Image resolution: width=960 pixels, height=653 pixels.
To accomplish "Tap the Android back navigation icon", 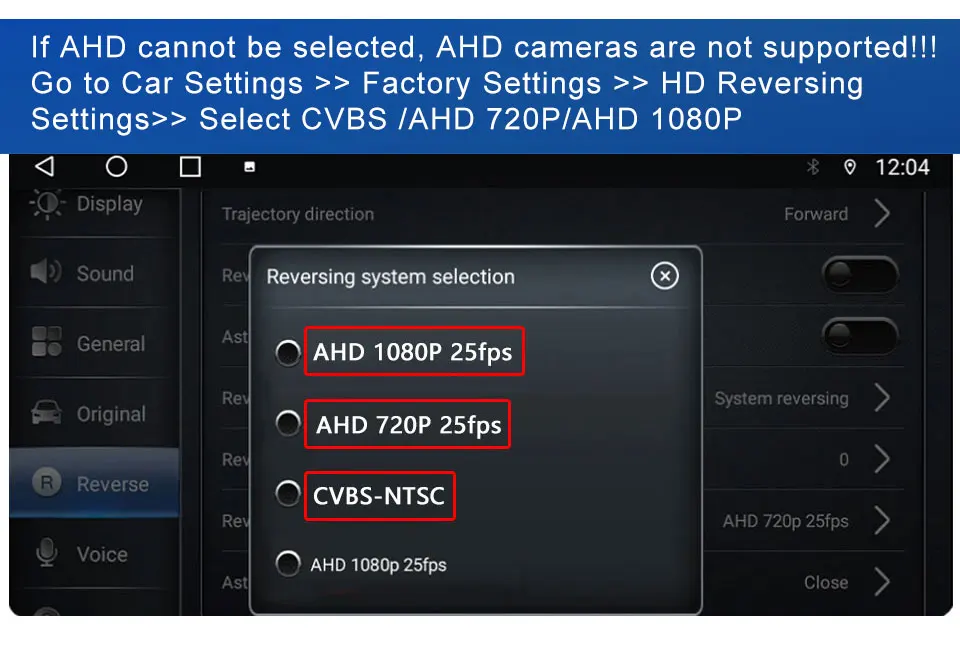I will pyautogui.click(x=45, y=166).
